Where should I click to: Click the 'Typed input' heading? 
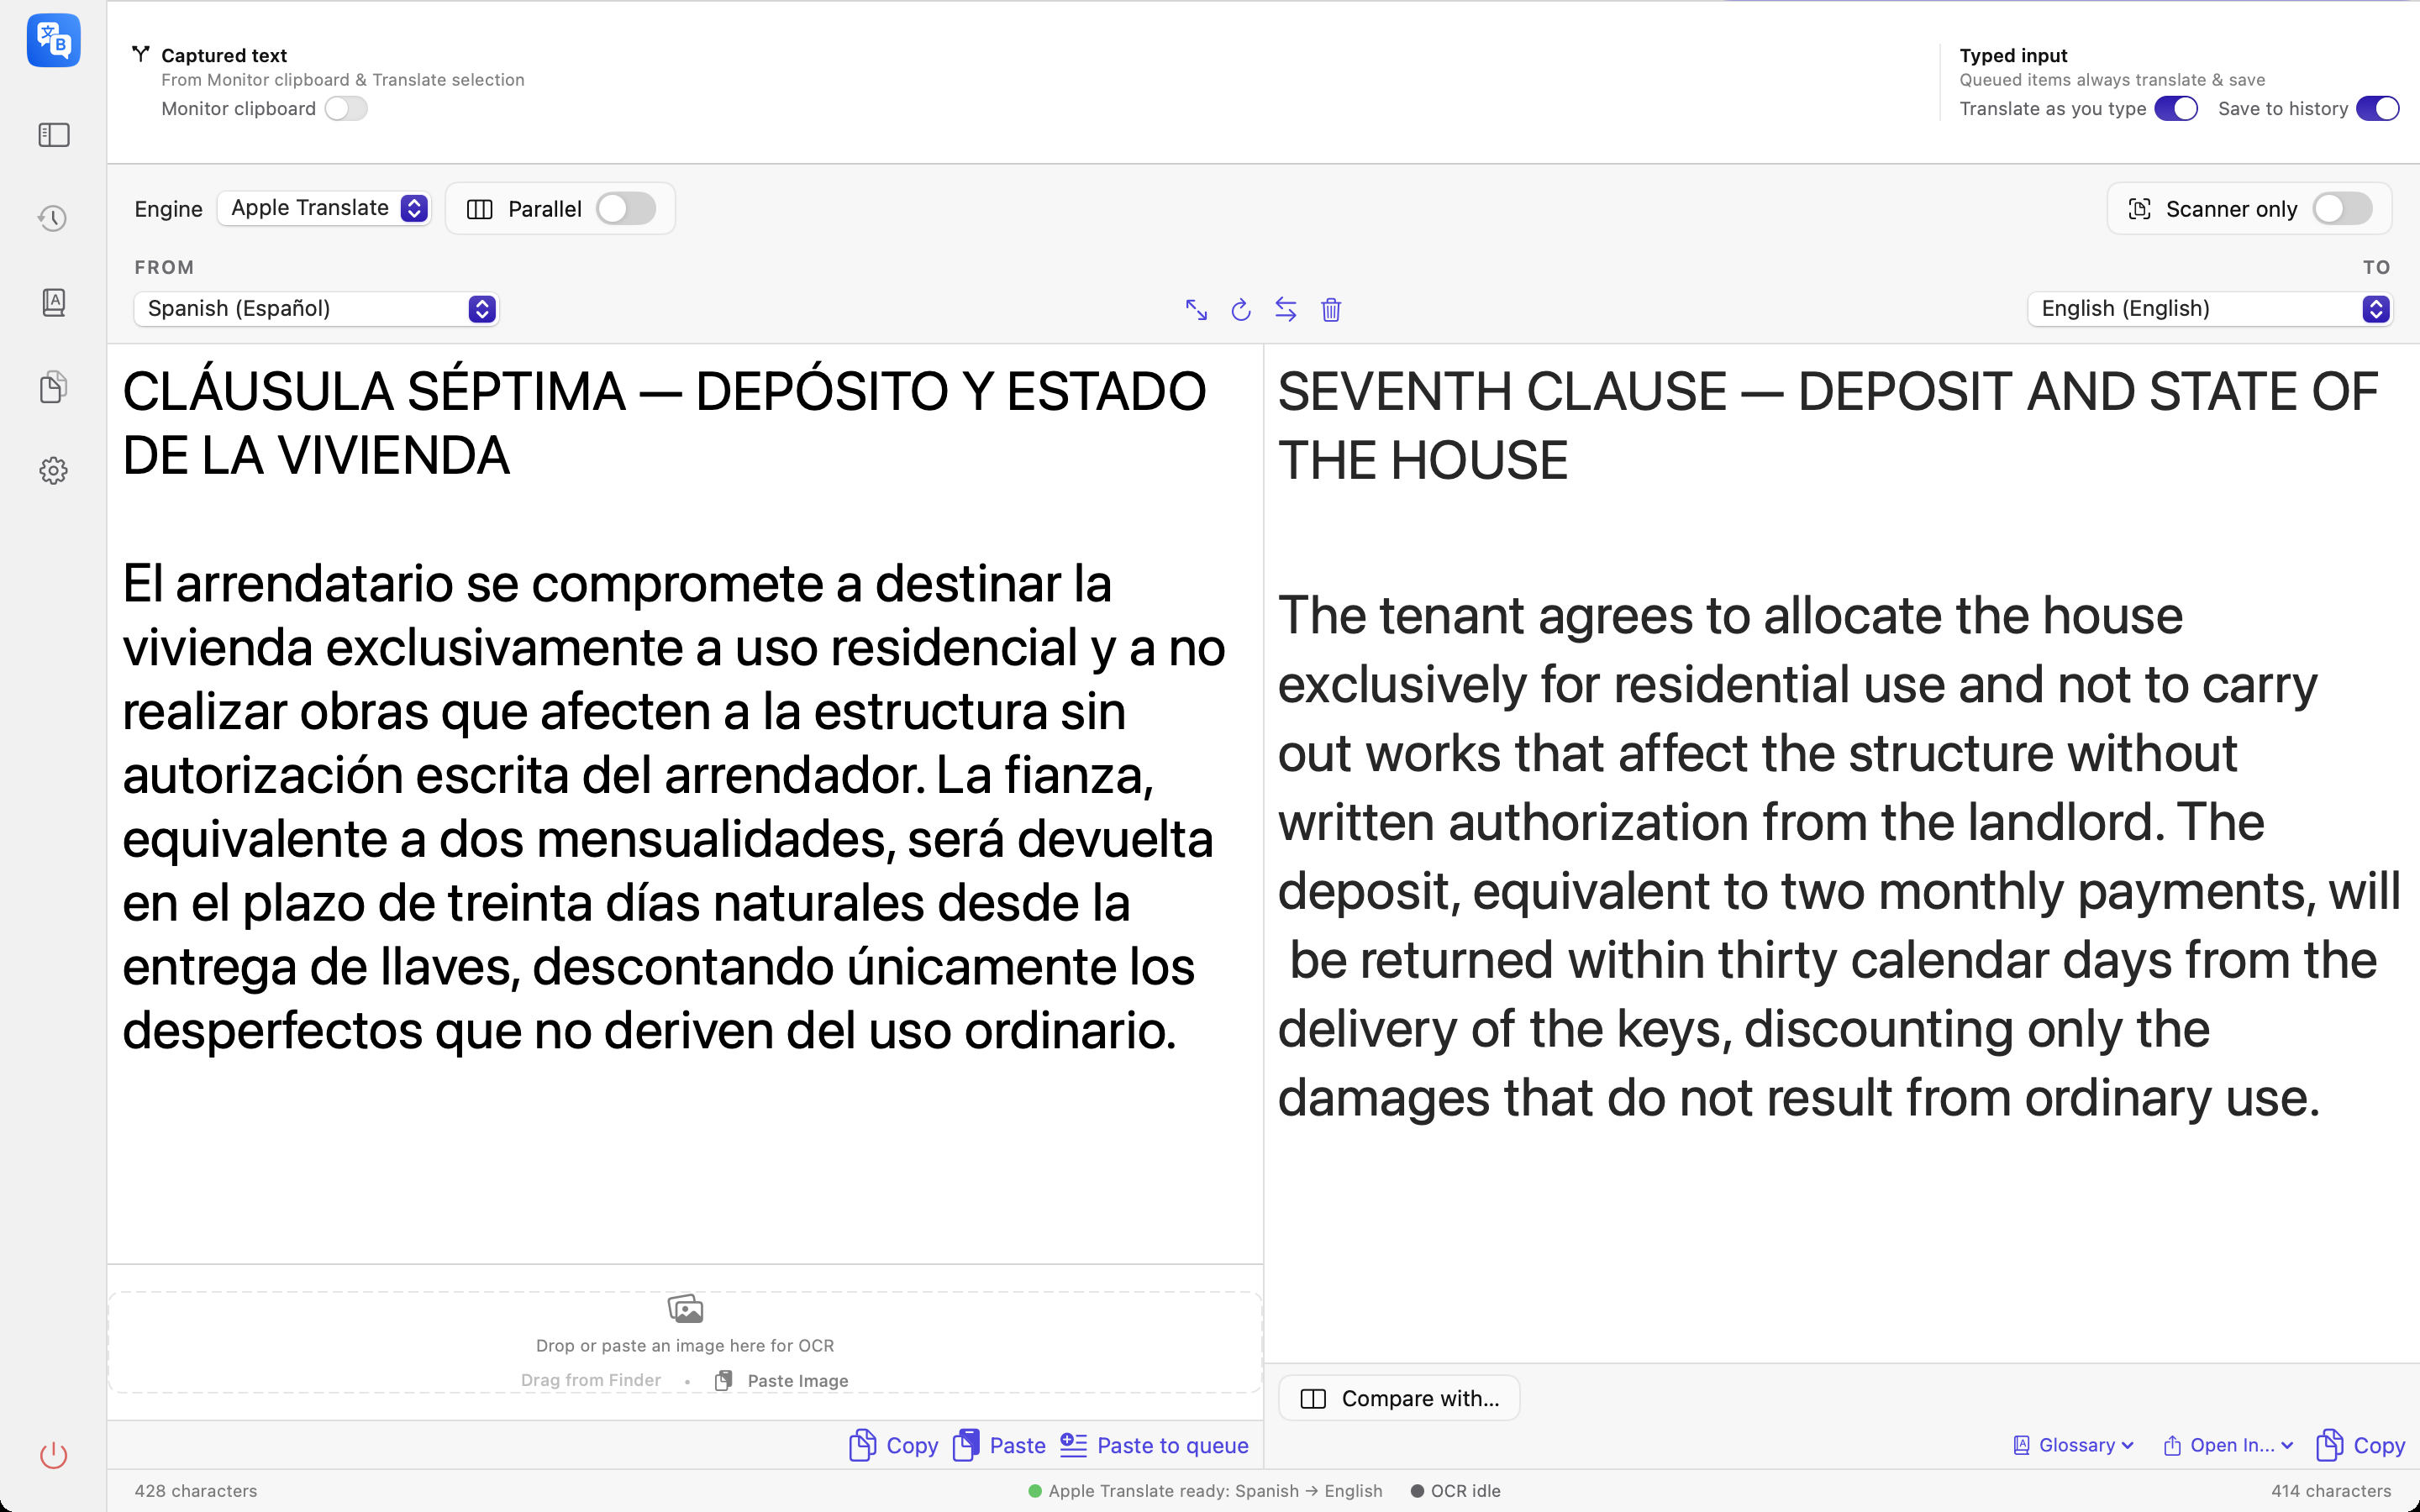pos(2013,55)
